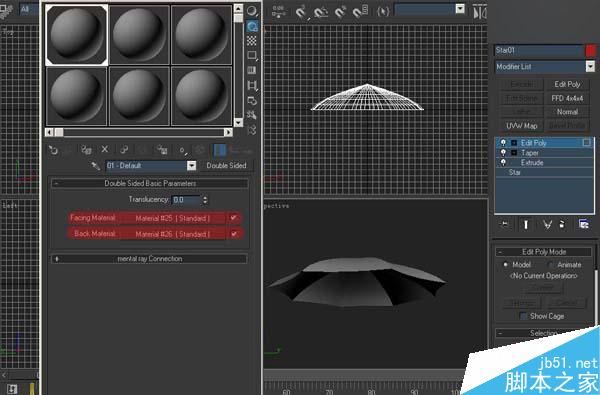
Task: Click the Double Sided material type button
Action: coord(226,166)
